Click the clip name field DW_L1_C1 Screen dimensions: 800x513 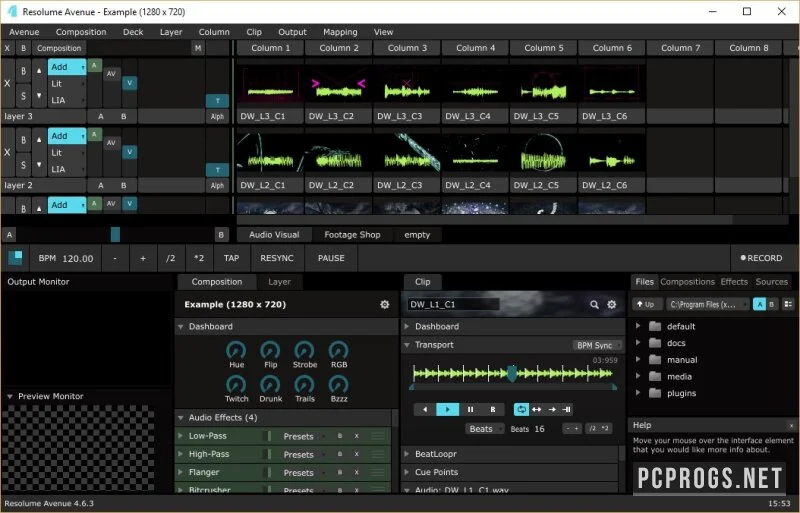click(x=453, y=304)
